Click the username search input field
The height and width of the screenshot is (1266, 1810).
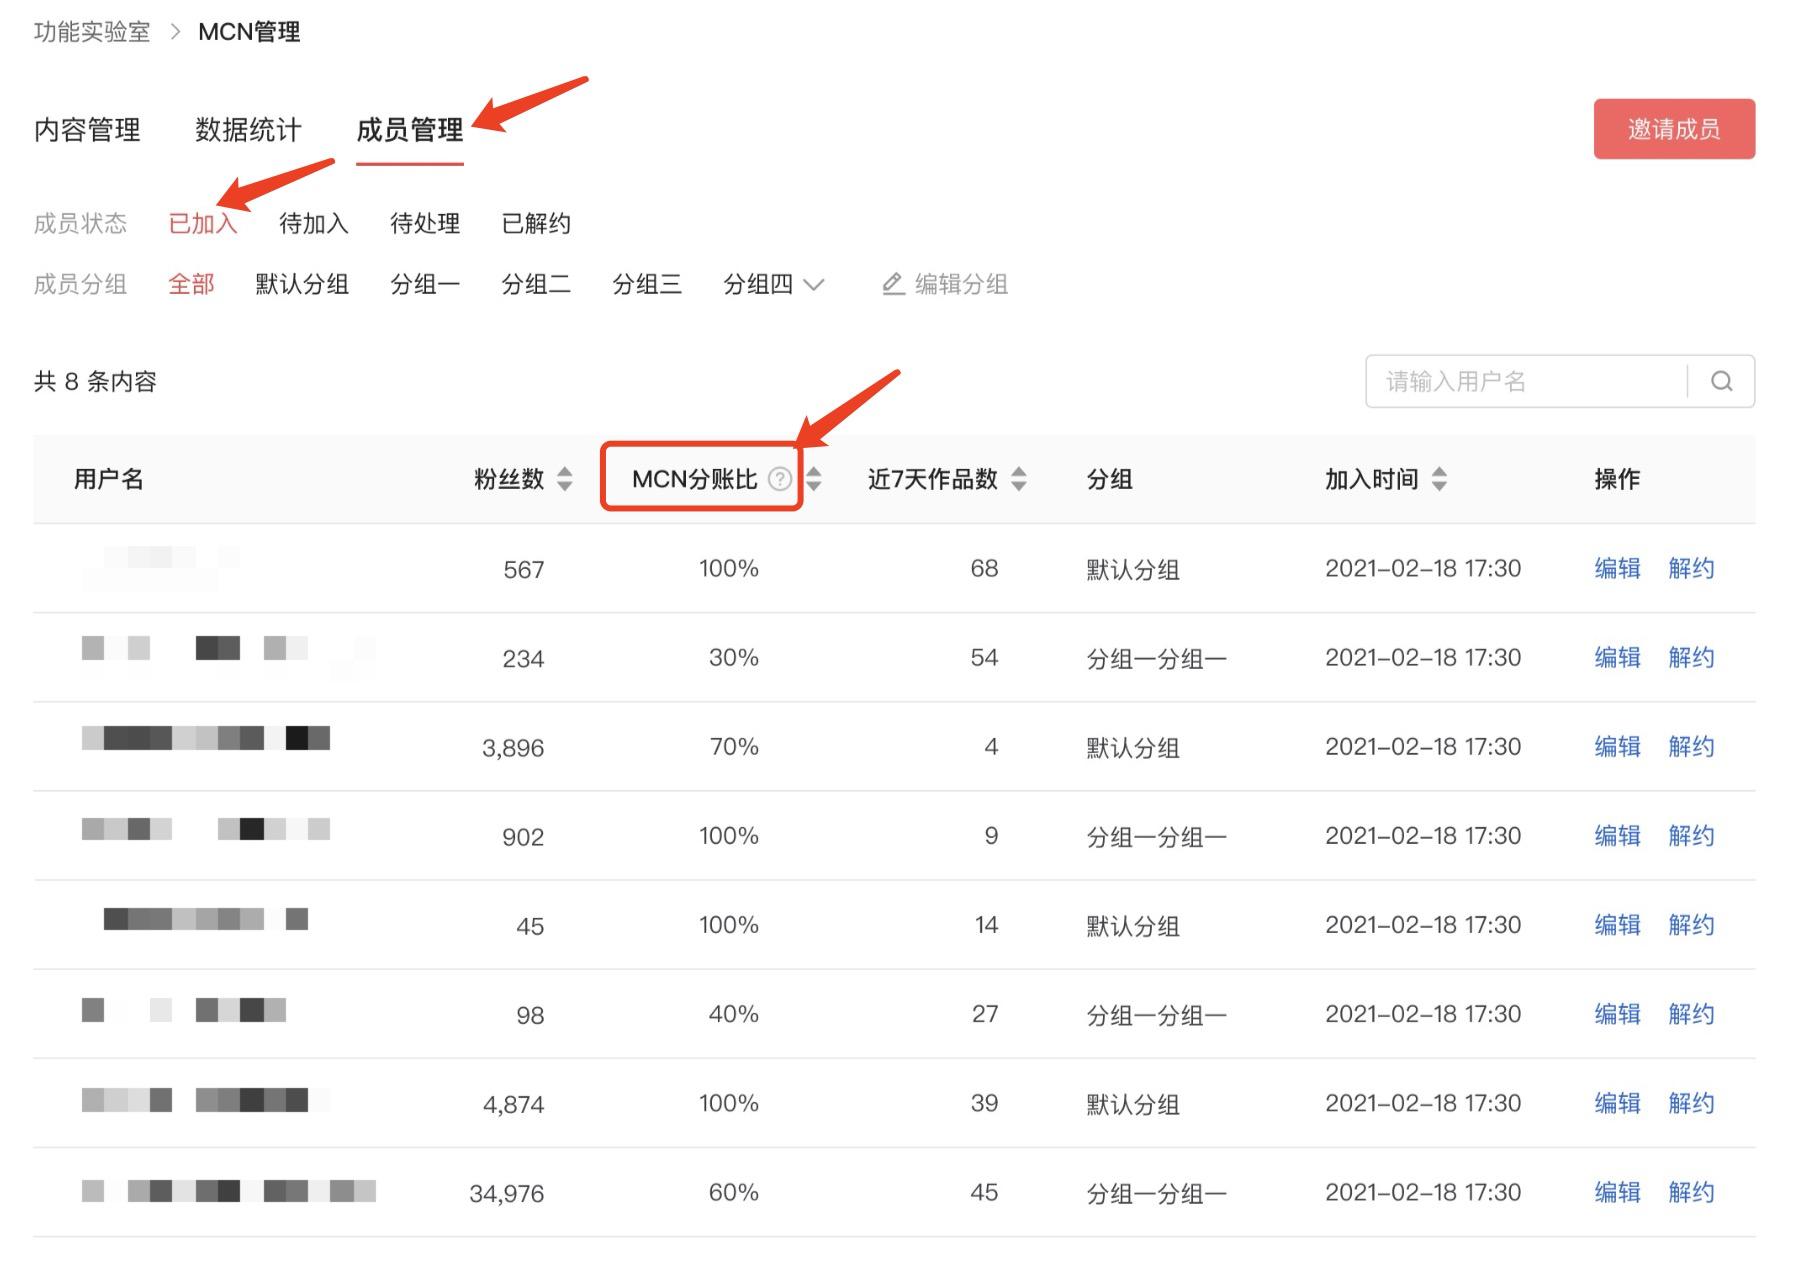pyautogui.click(x=1520, y=381)
